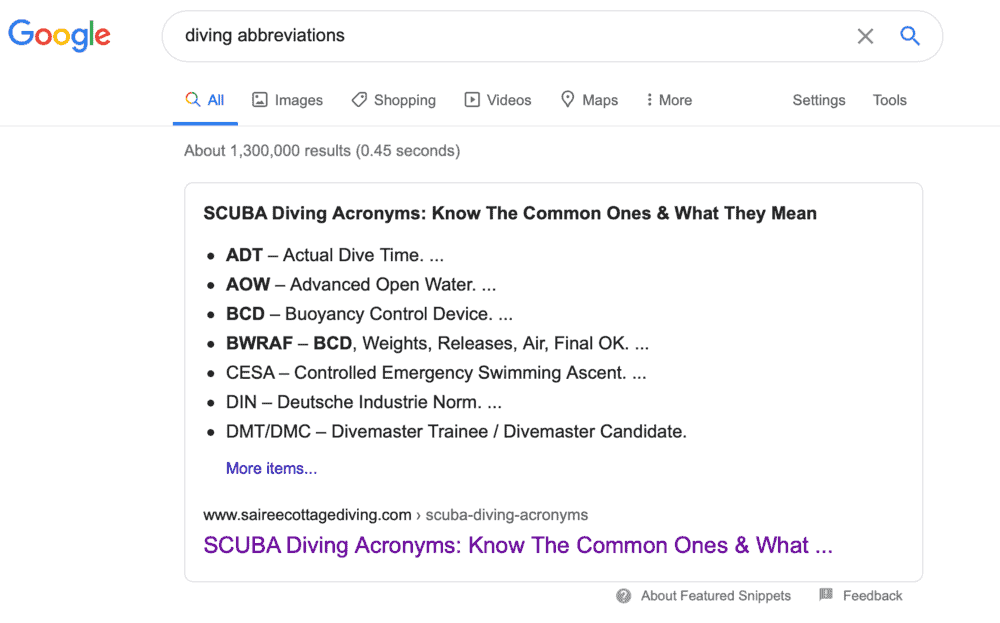Expand More items in the acronym list
Image resolution: width=1000 pixels, height=623 pixels.
pyautogui.click(x=271, y=468)
